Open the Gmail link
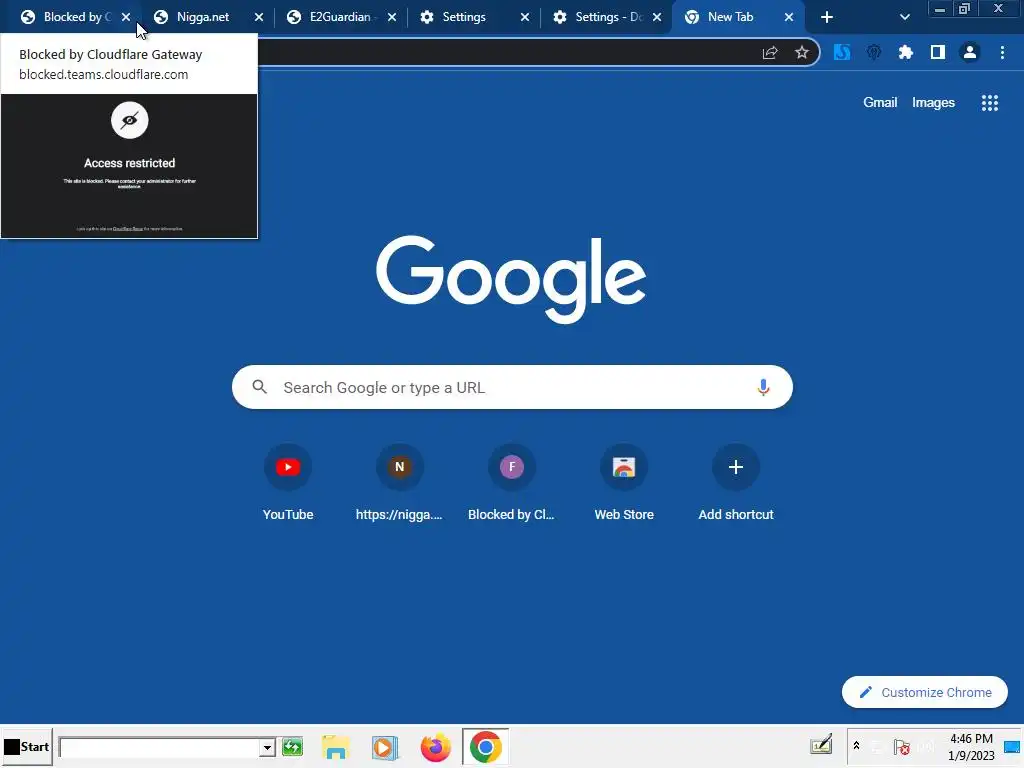 (880, 103)
